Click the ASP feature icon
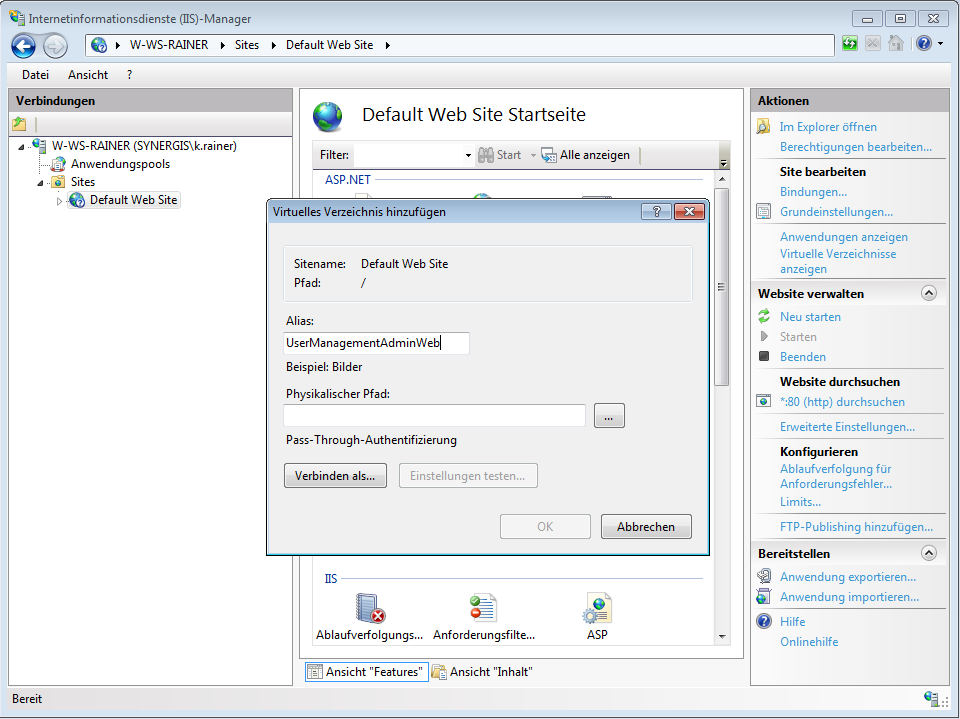This screenshot has height=719, width=960. [597, 608]
